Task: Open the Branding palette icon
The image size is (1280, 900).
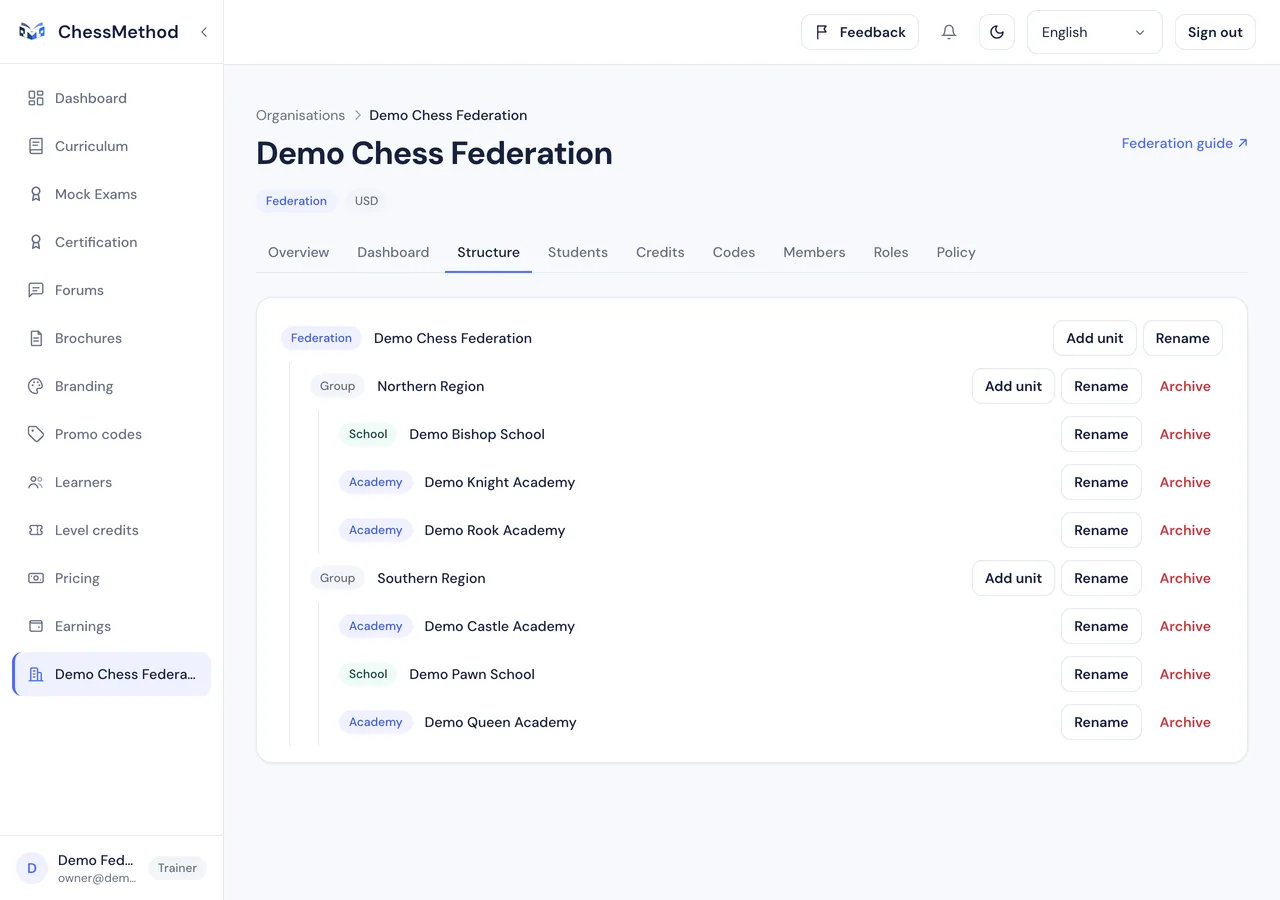Action: click(x=36, y=386)
